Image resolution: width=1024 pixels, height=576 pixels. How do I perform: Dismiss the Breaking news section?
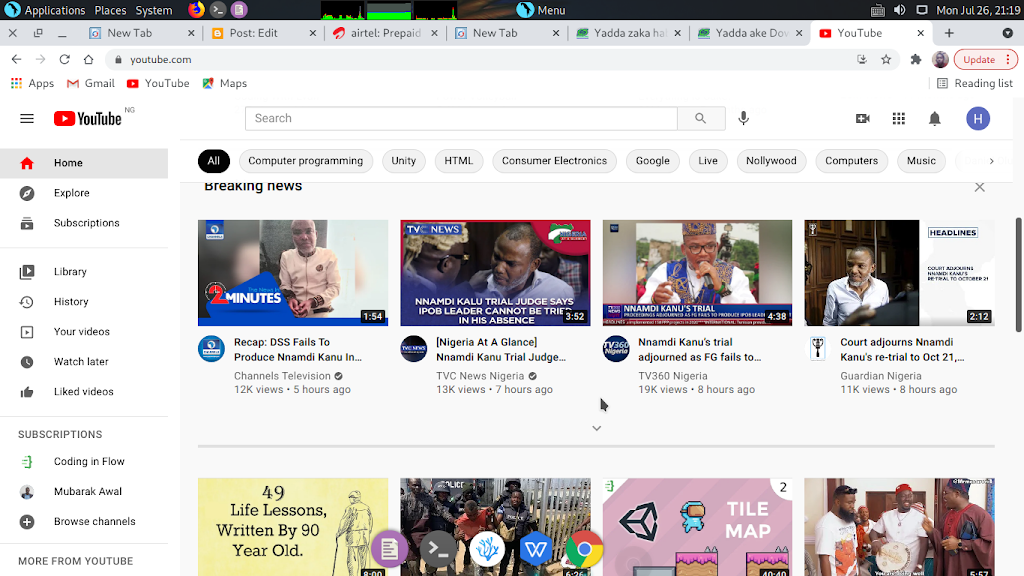[980, 187]
